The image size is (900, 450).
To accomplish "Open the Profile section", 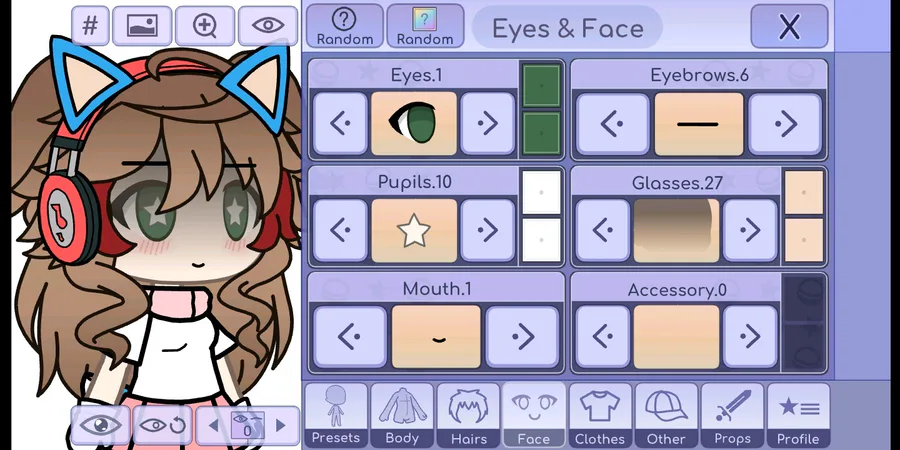I will (798, 416).
